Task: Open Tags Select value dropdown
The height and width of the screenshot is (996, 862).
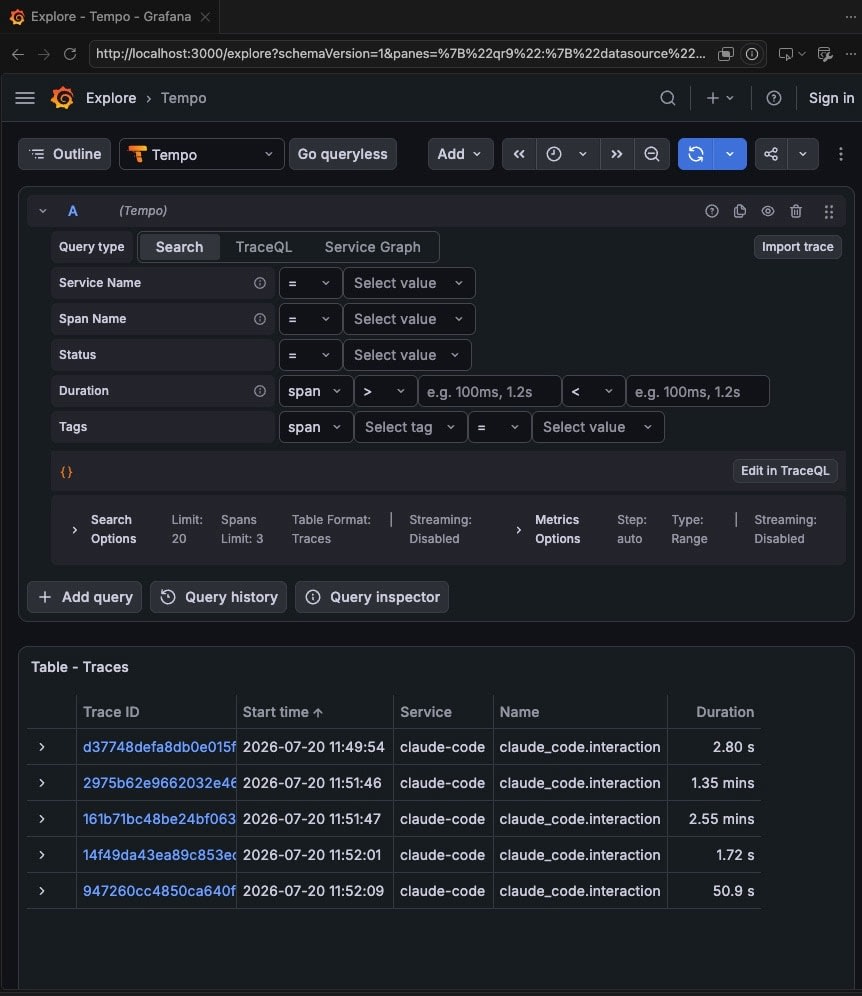Action: tap(598, 427)
